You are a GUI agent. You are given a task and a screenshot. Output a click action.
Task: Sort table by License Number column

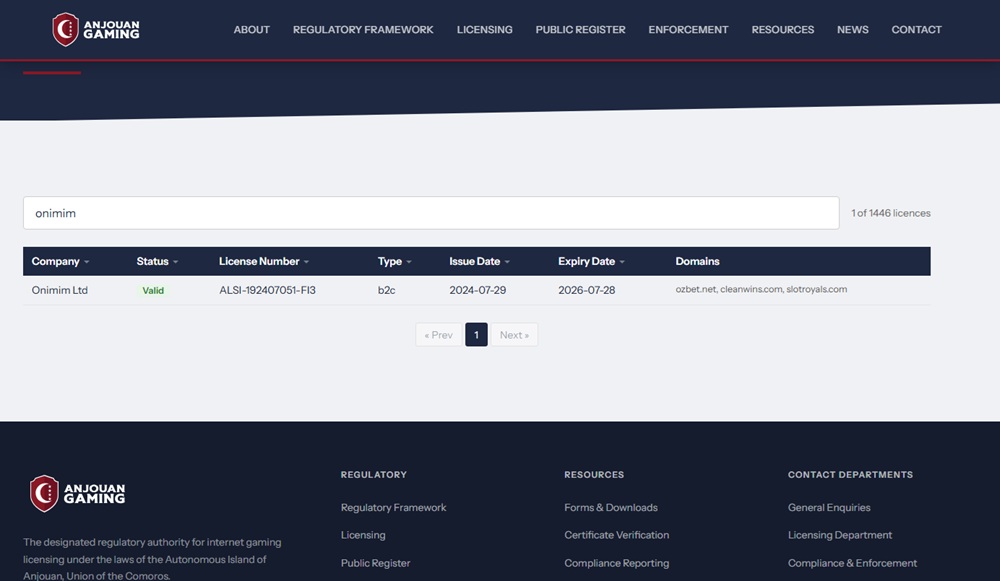click(x=263, y=261)
